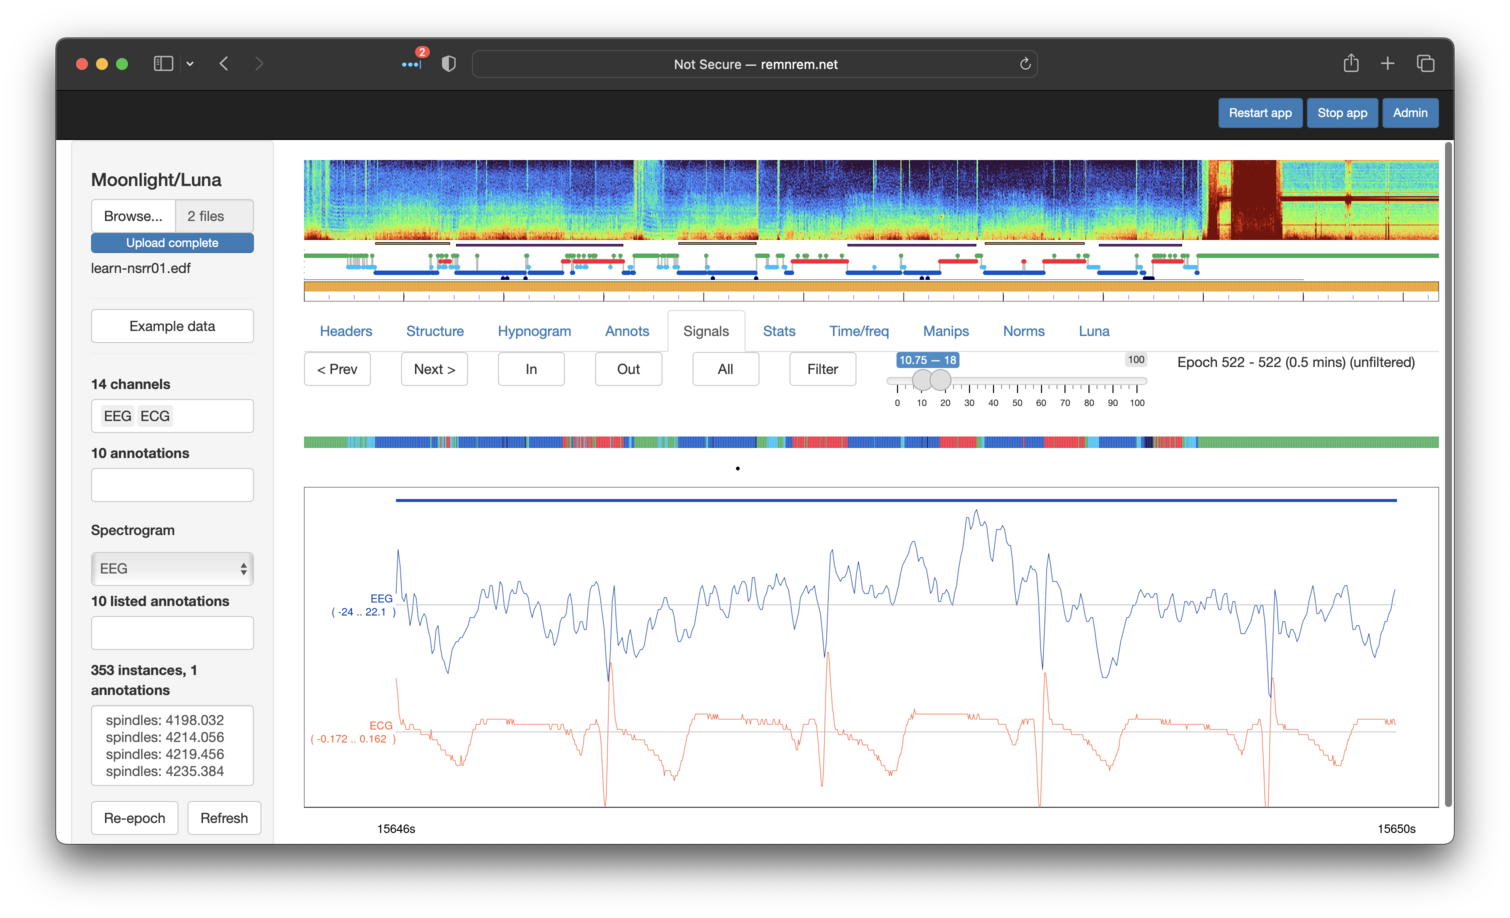Viewport: 1510px width, 918px height.
Task: Show the tab overview icon
Action: coord(1426,64)
